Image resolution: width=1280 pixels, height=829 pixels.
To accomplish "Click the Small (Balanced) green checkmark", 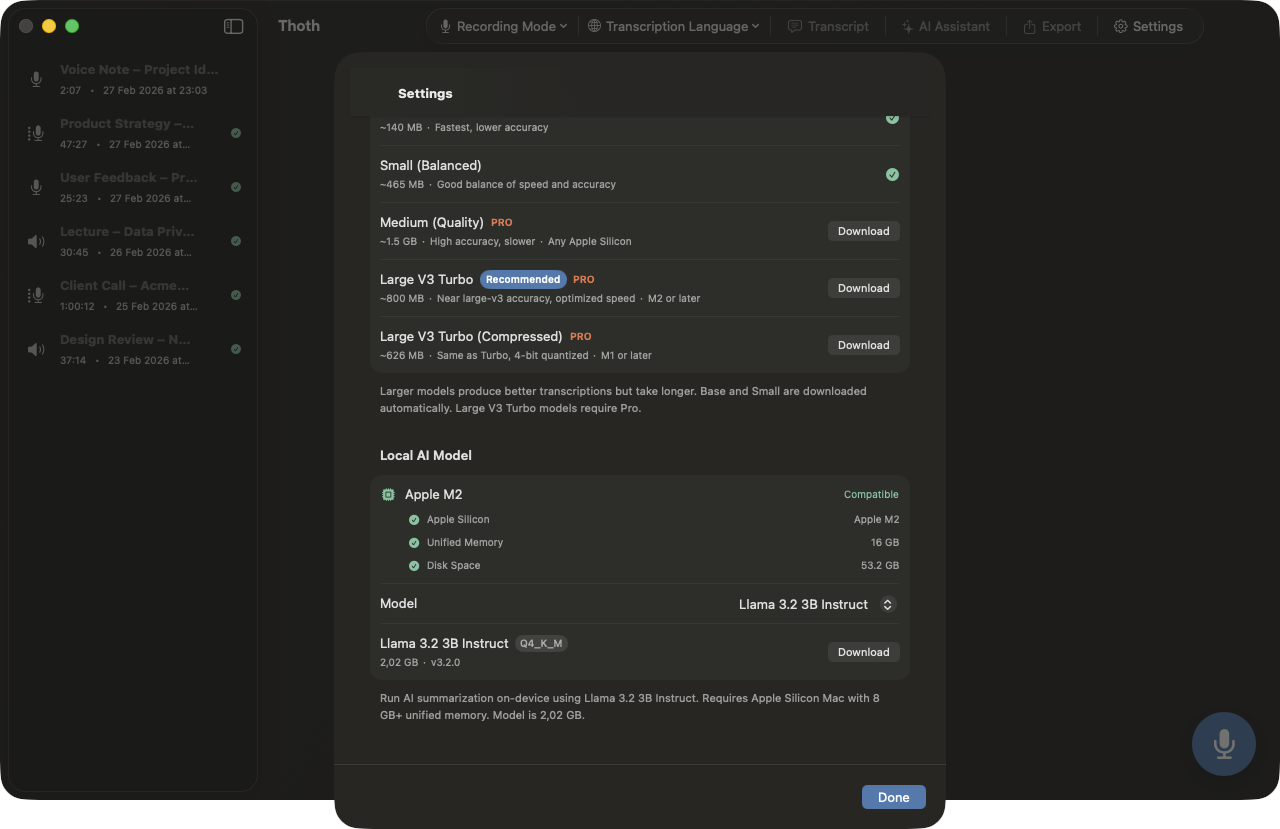I will click(x=892, y=174).
